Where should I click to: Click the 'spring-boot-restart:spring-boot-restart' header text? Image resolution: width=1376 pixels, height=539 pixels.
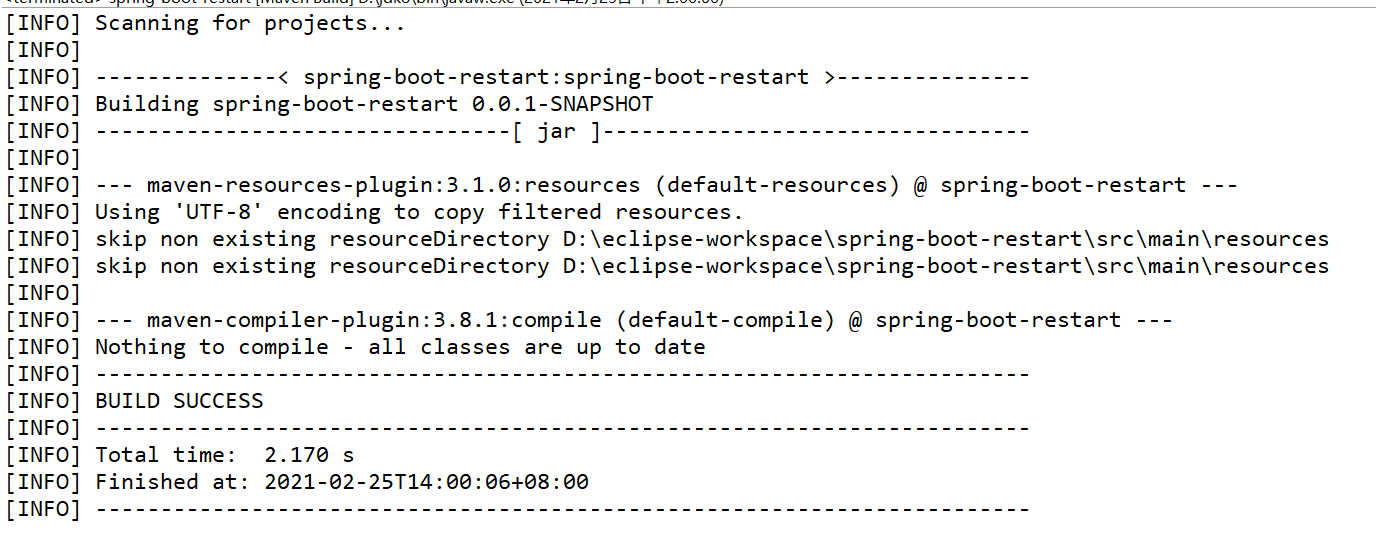point(556,77)
